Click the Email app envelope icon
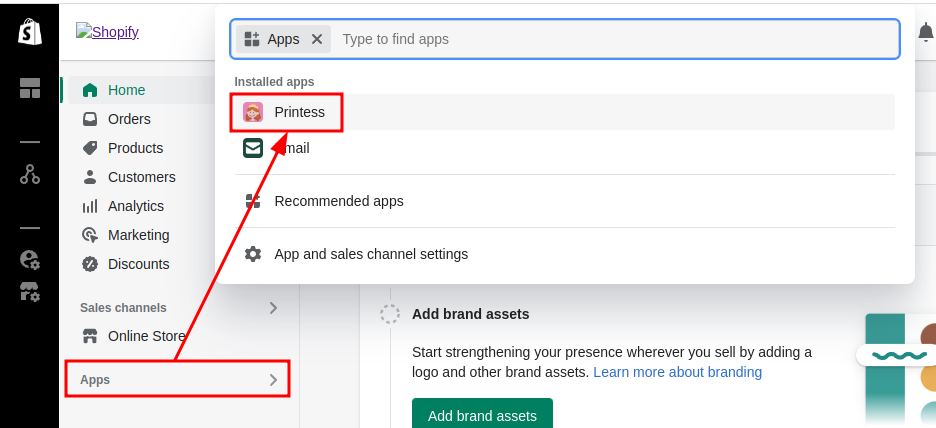This screenshot has width=936, height=428. pos(253,148)
